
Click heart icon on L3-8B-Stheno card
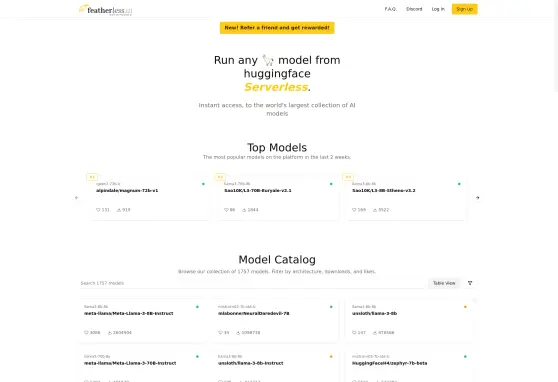tap(354, 210)
